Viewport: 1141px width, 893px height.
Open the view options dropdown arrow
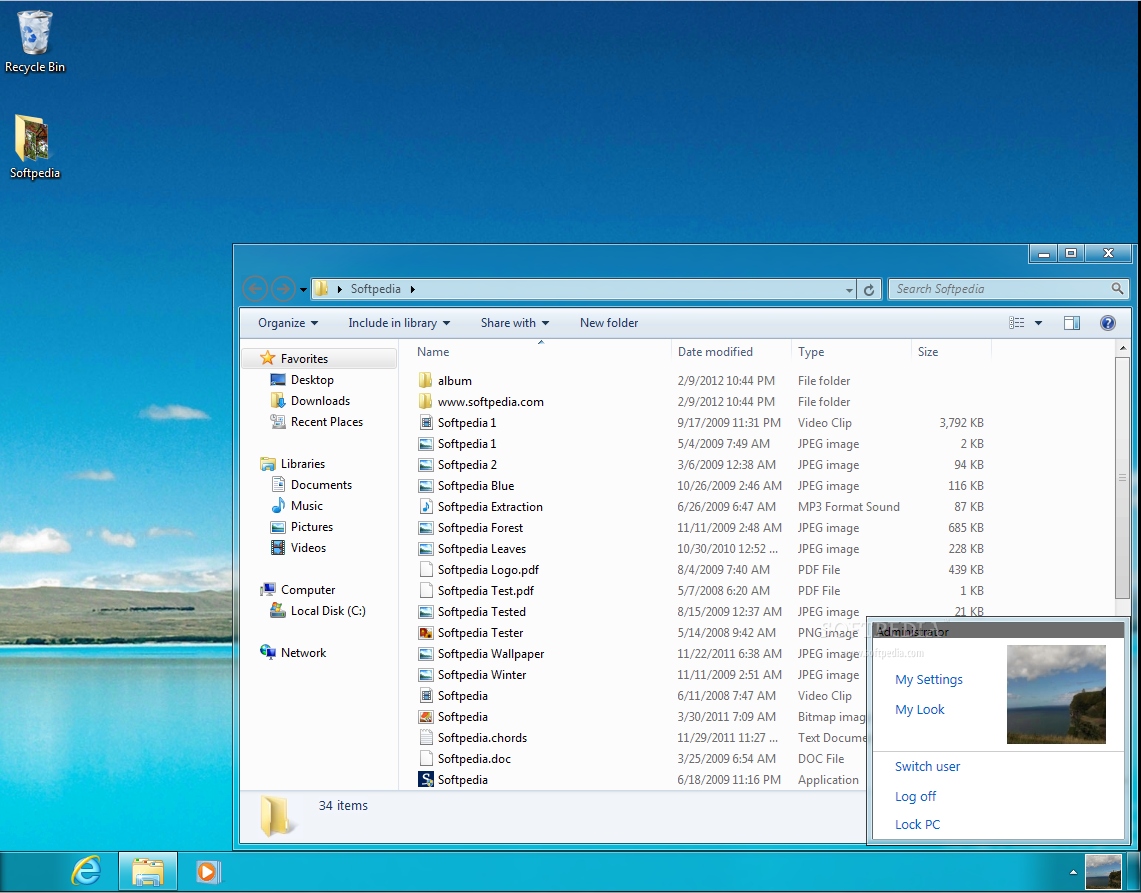click(1038, 323)
